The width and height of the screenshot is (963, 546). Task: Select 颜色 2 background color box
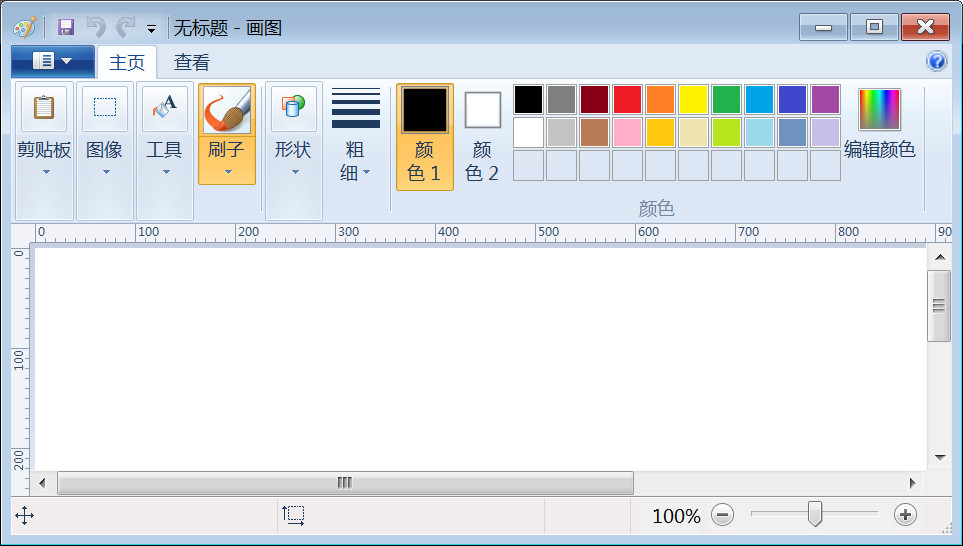click(483, 110)
